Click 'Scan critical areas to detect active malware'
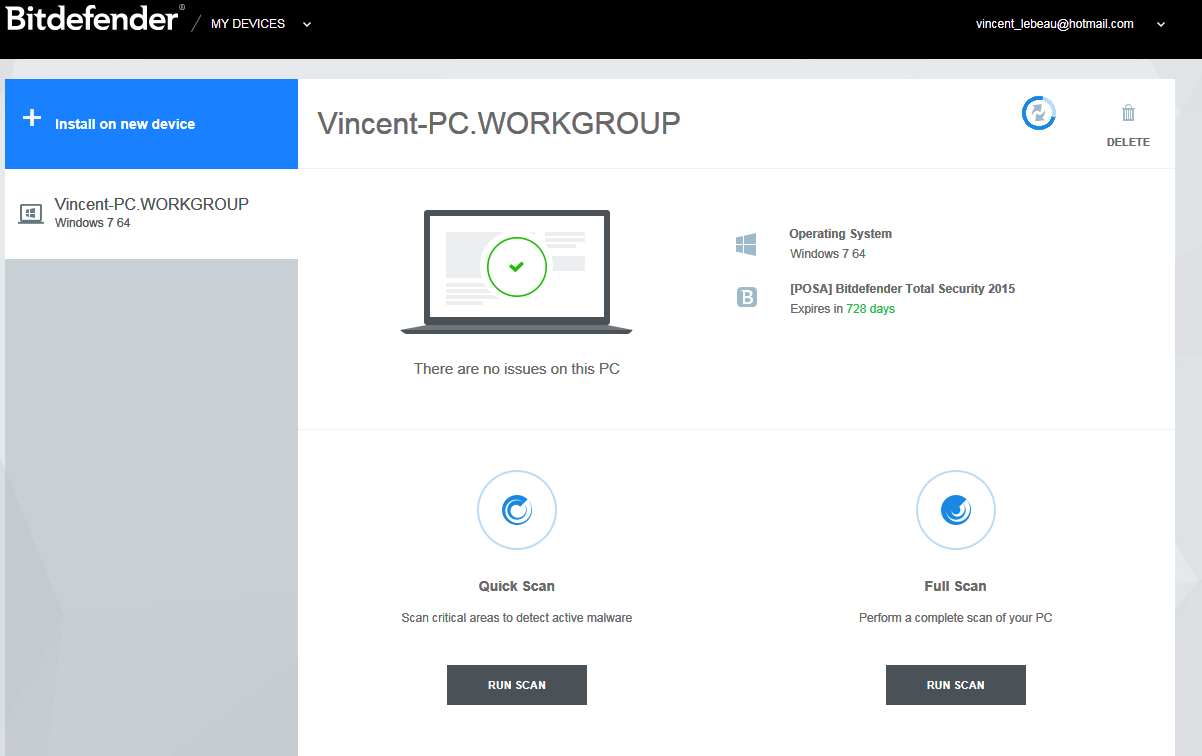Viewport: 1202px width, 756px height. pyautogui.click(x=517, y=618)
